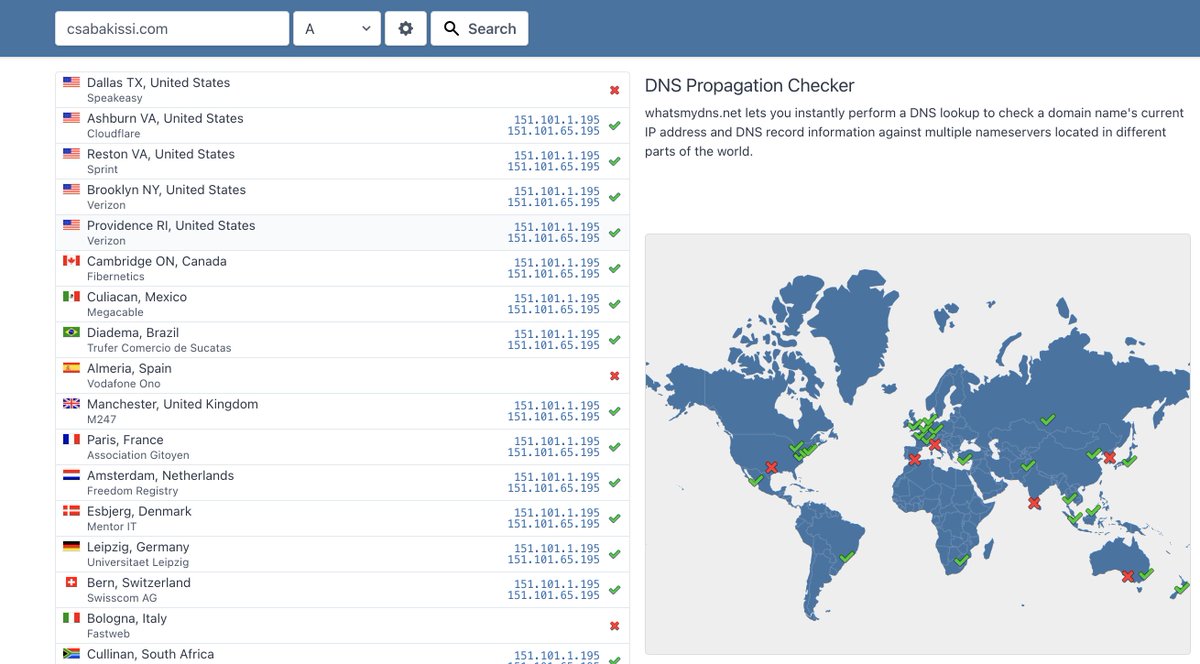Click the green check for Culiacan, Mexico
Screen dimensions: 1200x664
click(614, 304)
